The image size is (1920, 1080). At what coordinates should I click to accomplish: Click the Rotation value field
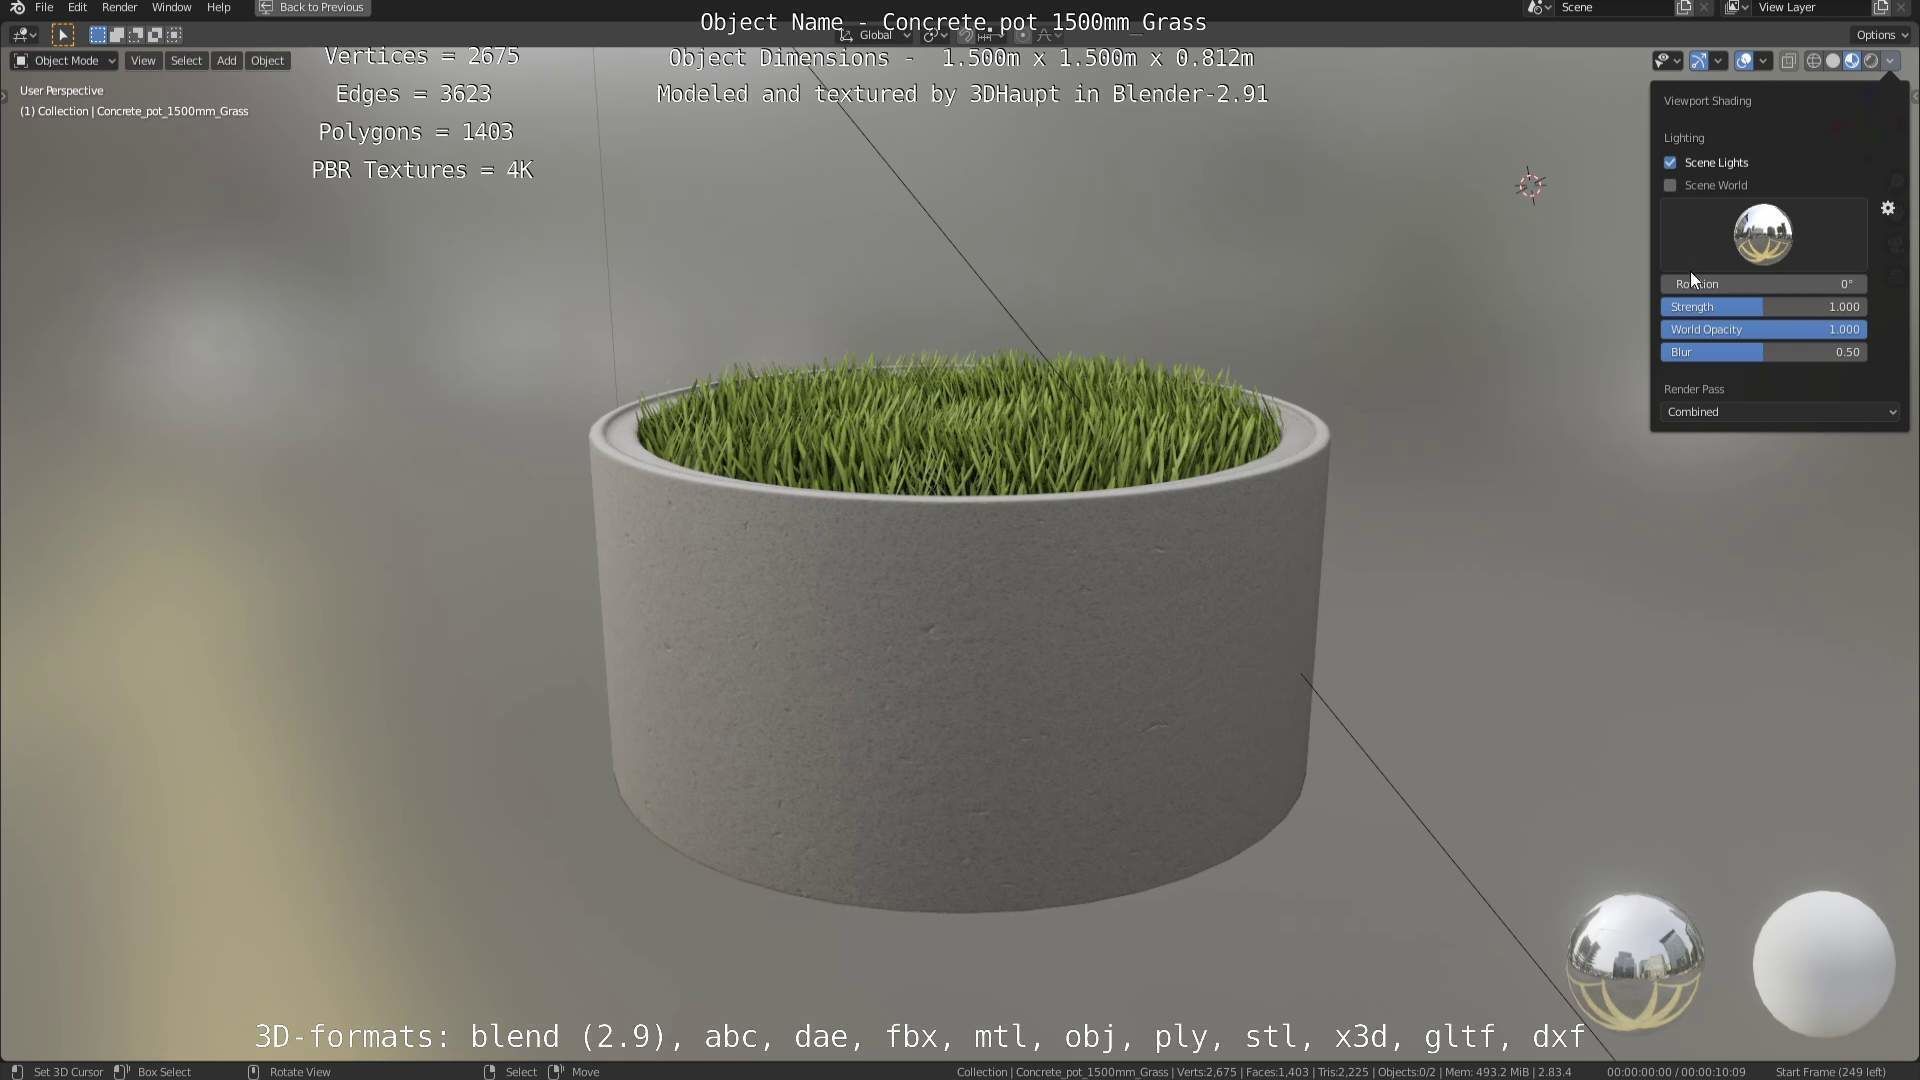click(1764, 284)
